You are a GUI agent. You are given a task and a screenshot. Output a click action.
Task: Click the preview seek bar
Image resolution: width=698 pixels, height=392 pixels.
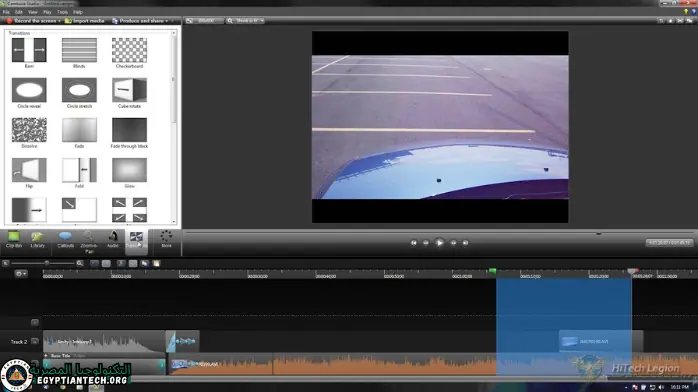click(438, 233)
